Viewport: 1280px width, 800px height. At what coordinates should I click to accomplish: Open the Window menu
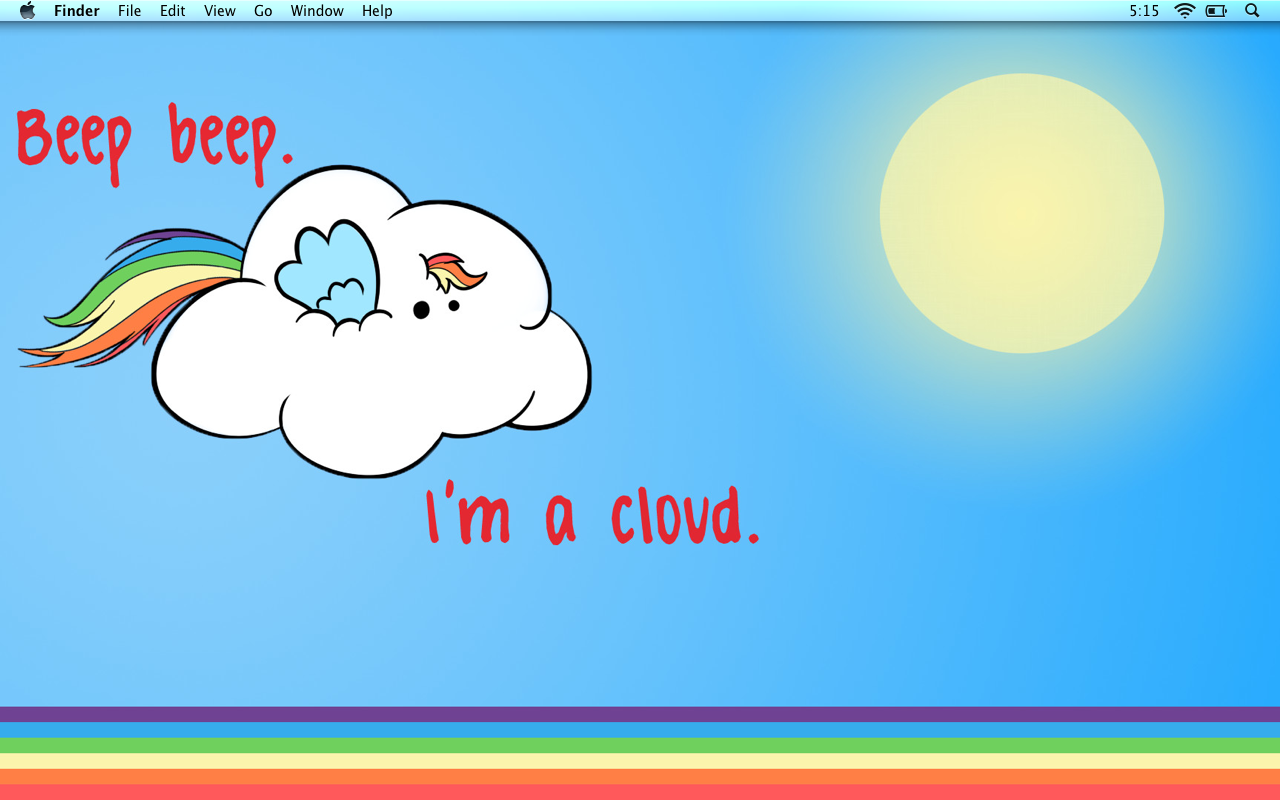(x=317, y=11)
